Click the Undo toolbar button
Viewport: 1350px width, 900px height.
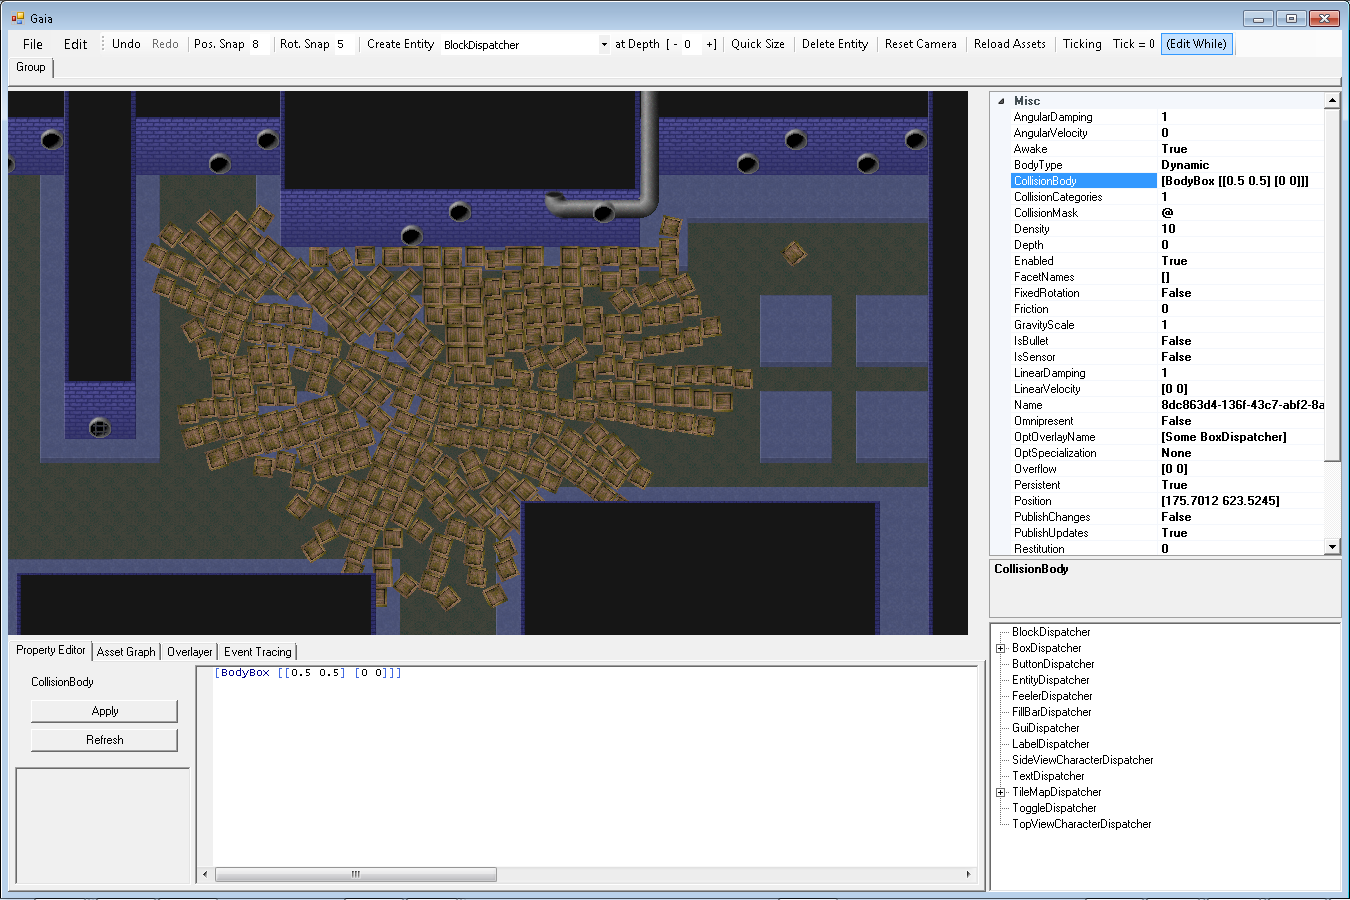coord(126,44)
